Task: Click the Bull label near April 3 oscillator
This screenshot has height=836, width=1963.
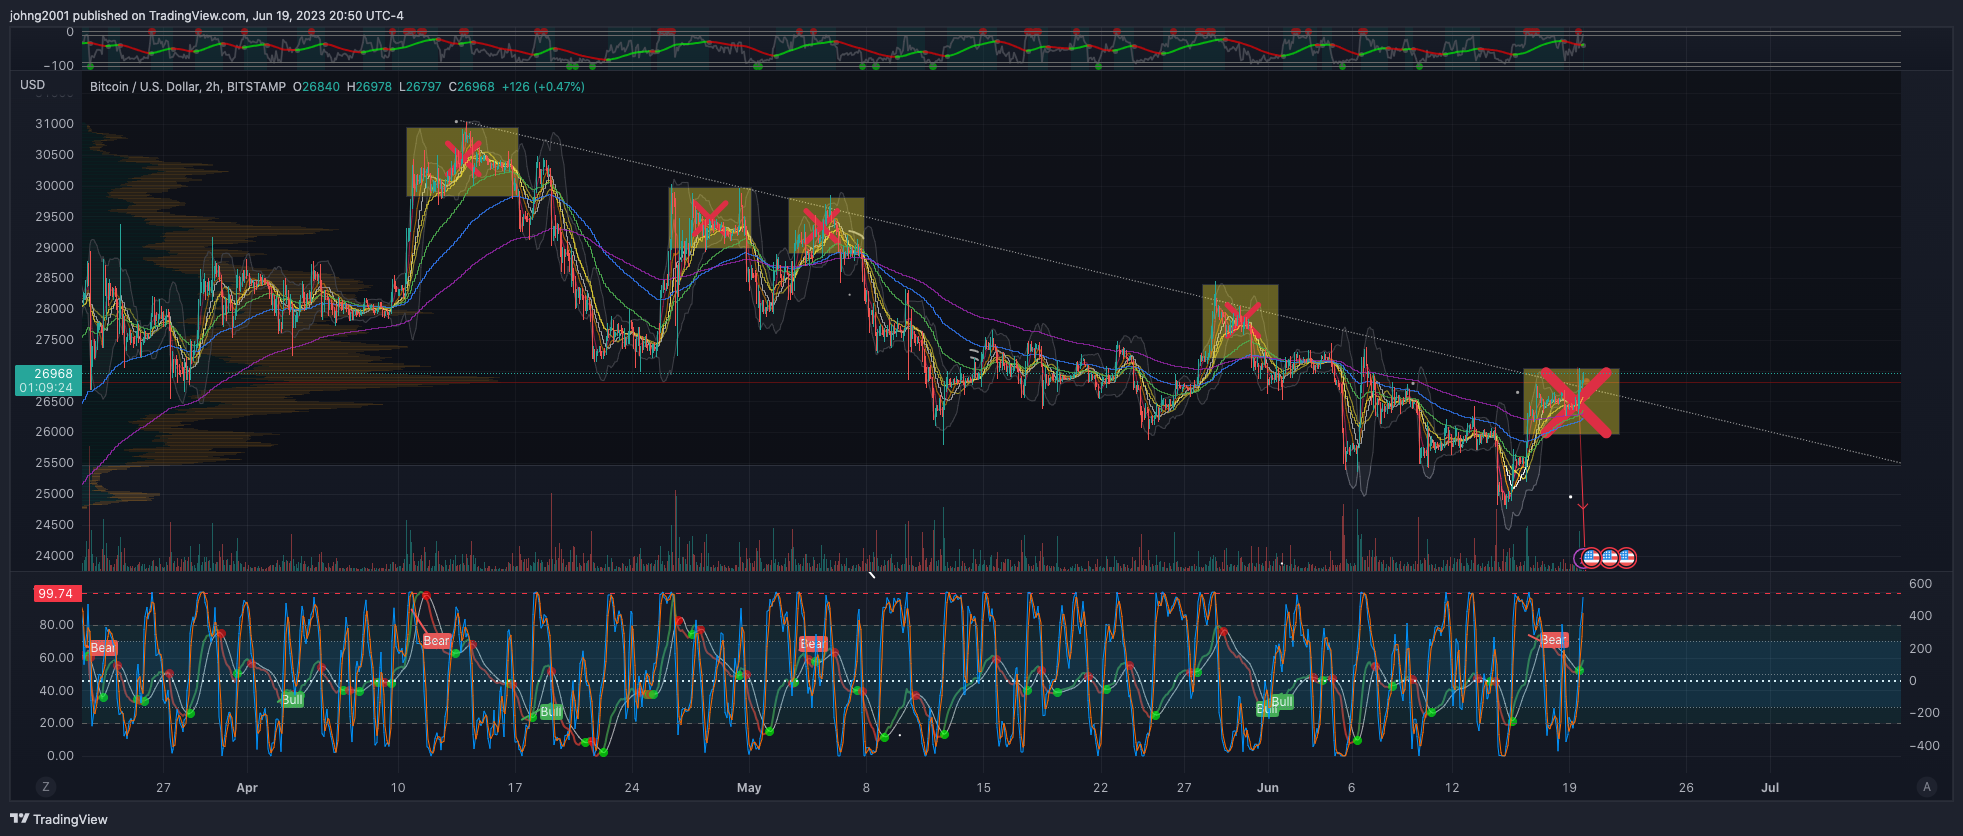Action: click(292, 699)
